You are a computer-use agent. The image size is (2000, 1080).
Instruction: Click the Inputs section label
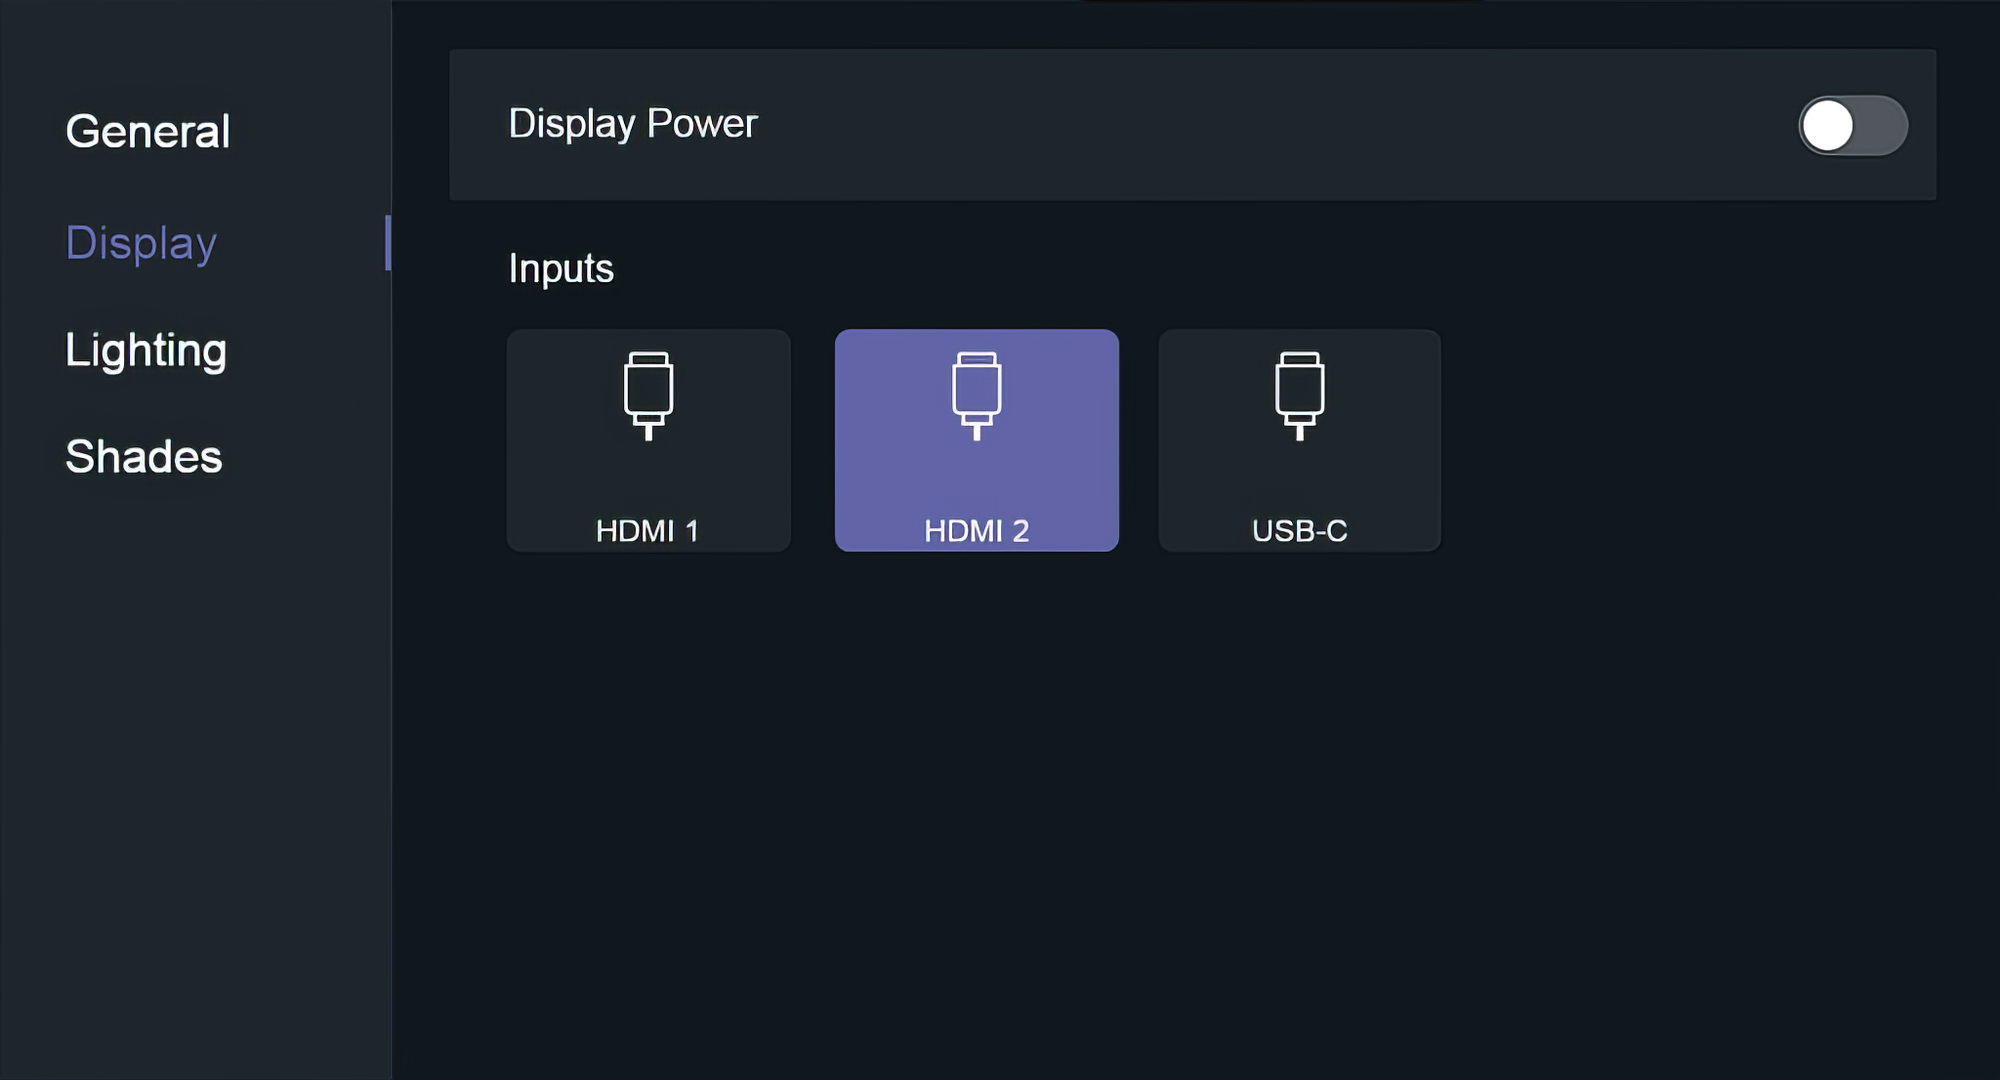[560, 267]
